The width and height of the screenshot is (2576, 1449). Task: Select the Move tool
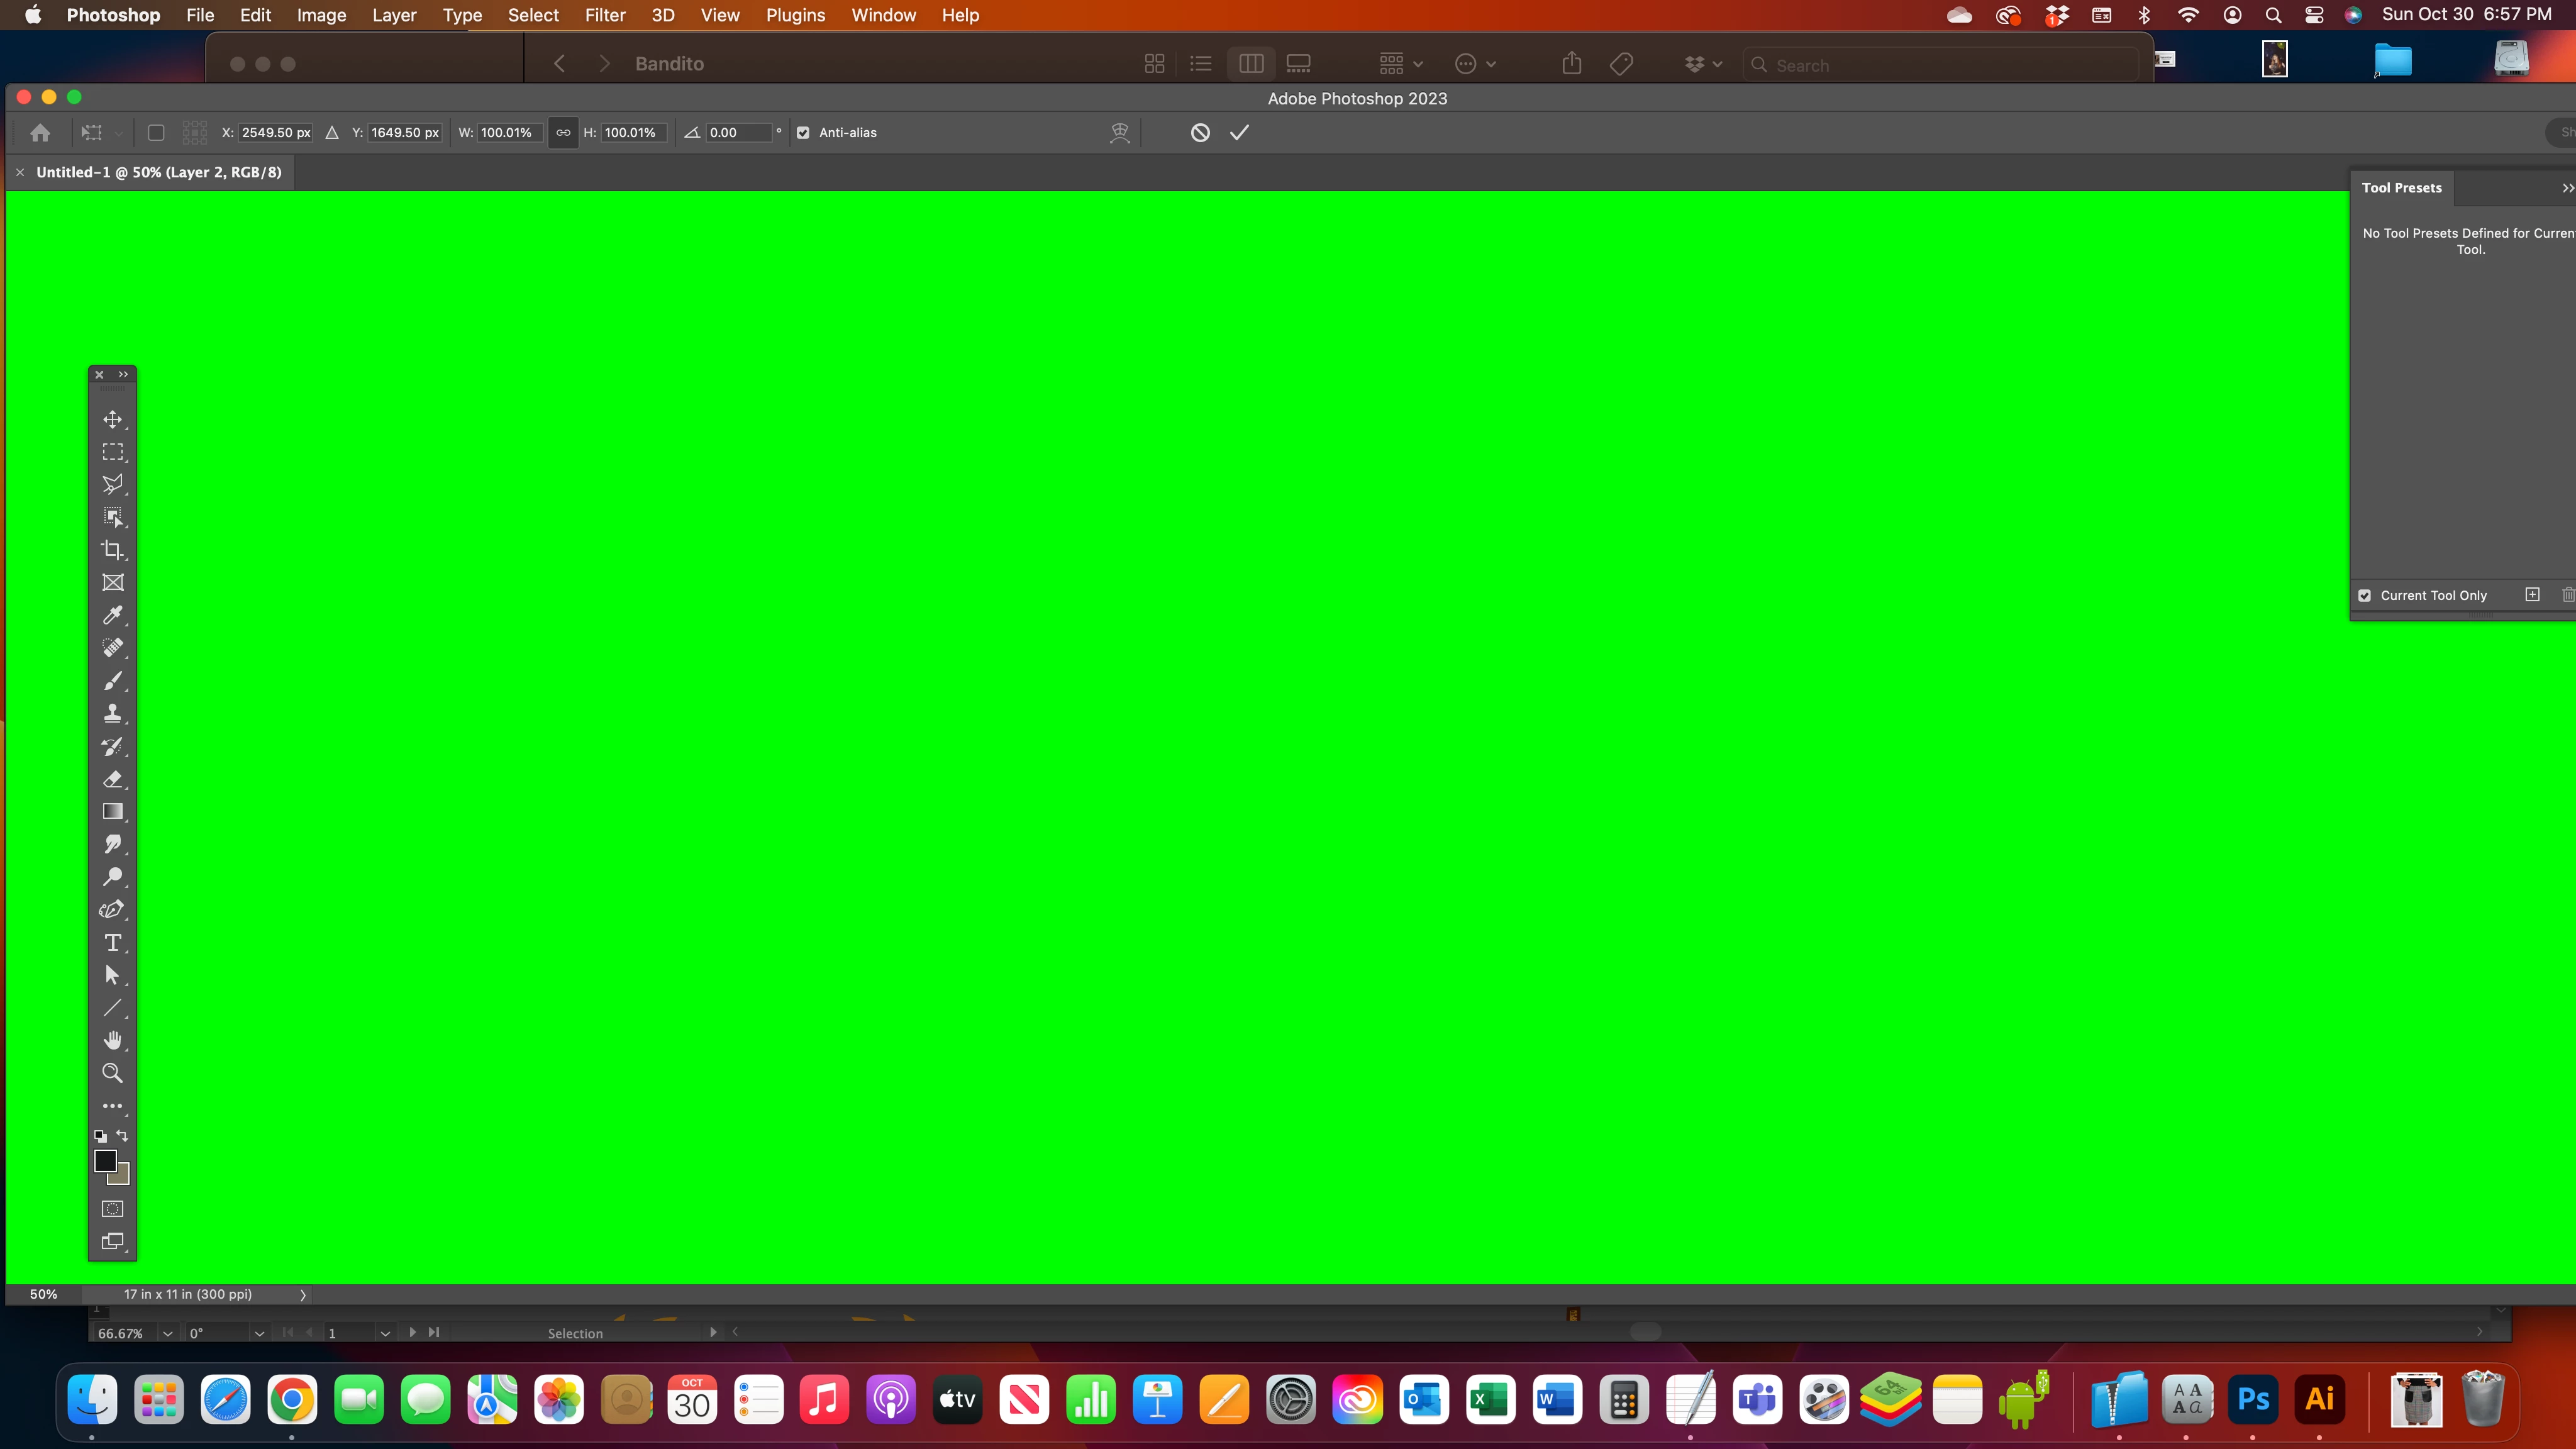(x=112, y=420)
